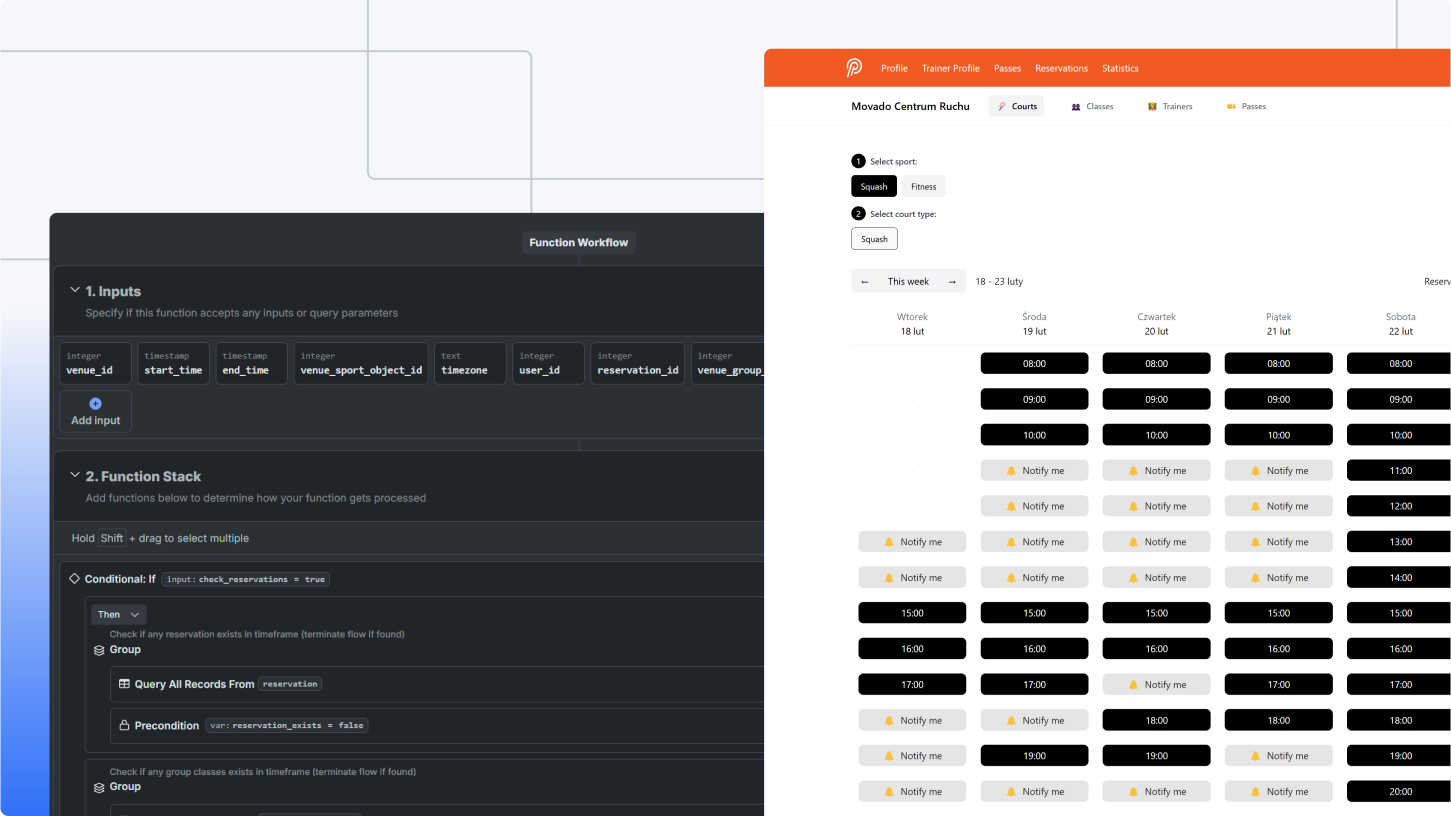Screen dimensions: 1451x816
Task: Click the diamond Conditional If icon
Action: pos(74,579)
